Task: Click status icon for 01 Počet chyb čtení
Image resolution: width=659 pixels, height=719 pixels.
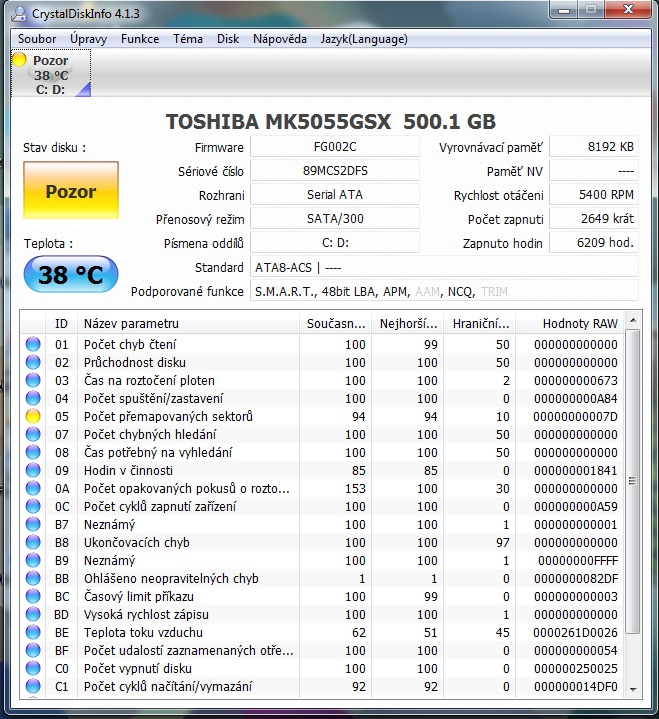Action: pos(33,344)
